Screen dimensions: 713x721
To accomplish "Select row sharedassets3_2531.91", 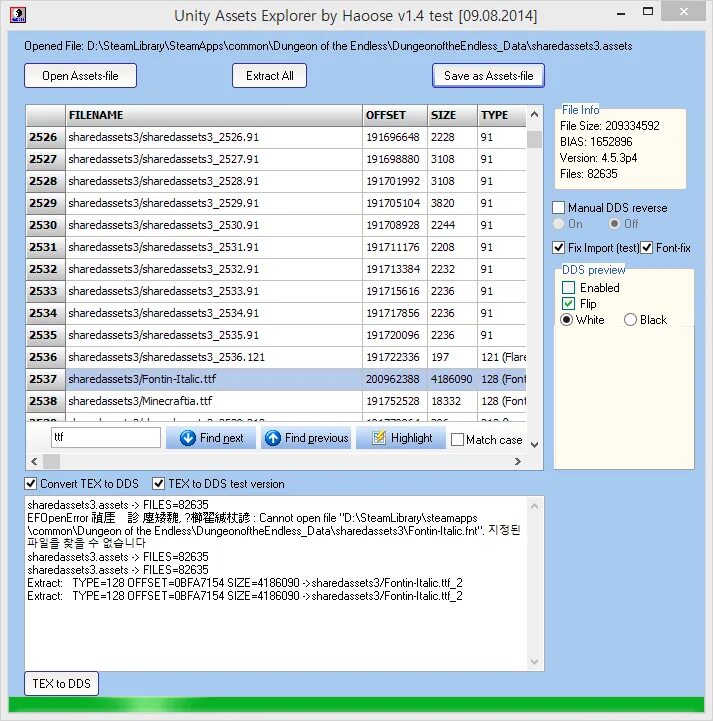I will point(276,247).
